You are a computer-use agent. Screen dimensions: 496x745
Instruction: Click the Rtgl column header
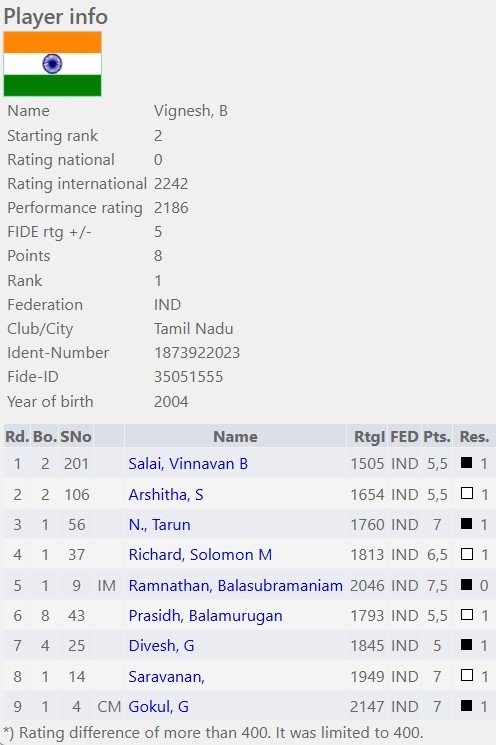[x=369, y=436]
